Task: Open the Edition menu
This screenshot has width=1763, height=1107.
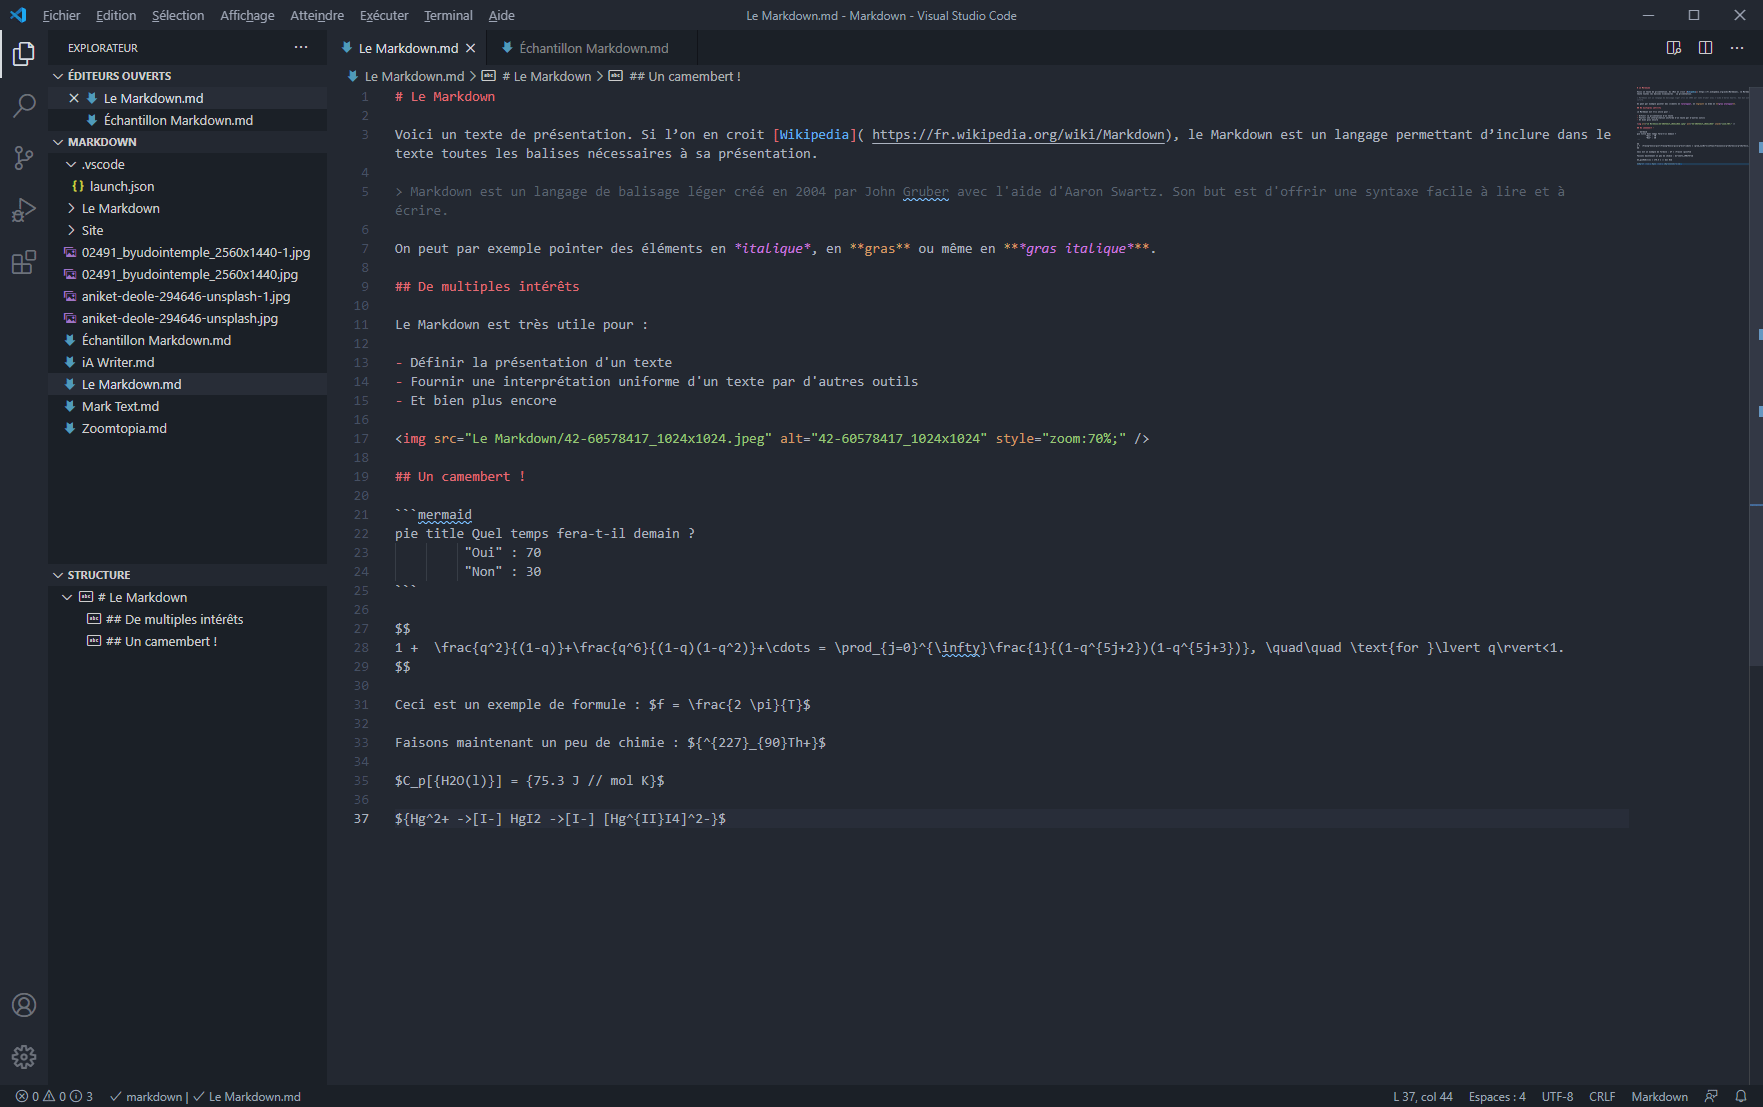Action: click(116, 15)
